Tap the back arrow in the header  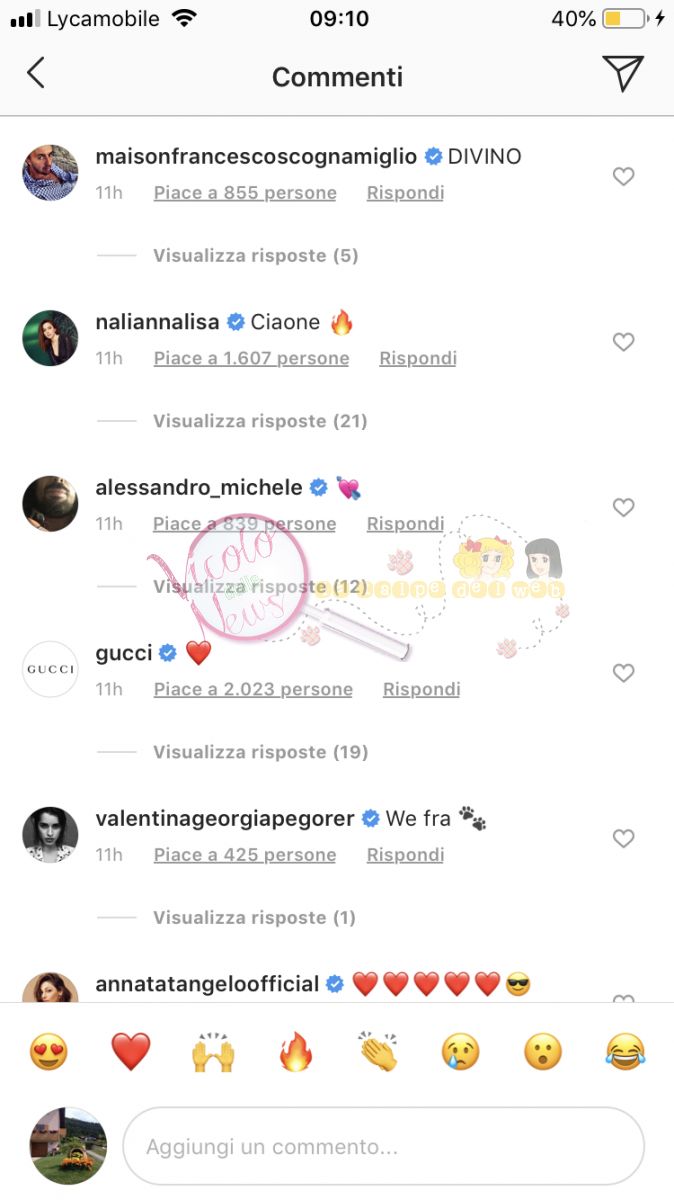pos(36,73)
